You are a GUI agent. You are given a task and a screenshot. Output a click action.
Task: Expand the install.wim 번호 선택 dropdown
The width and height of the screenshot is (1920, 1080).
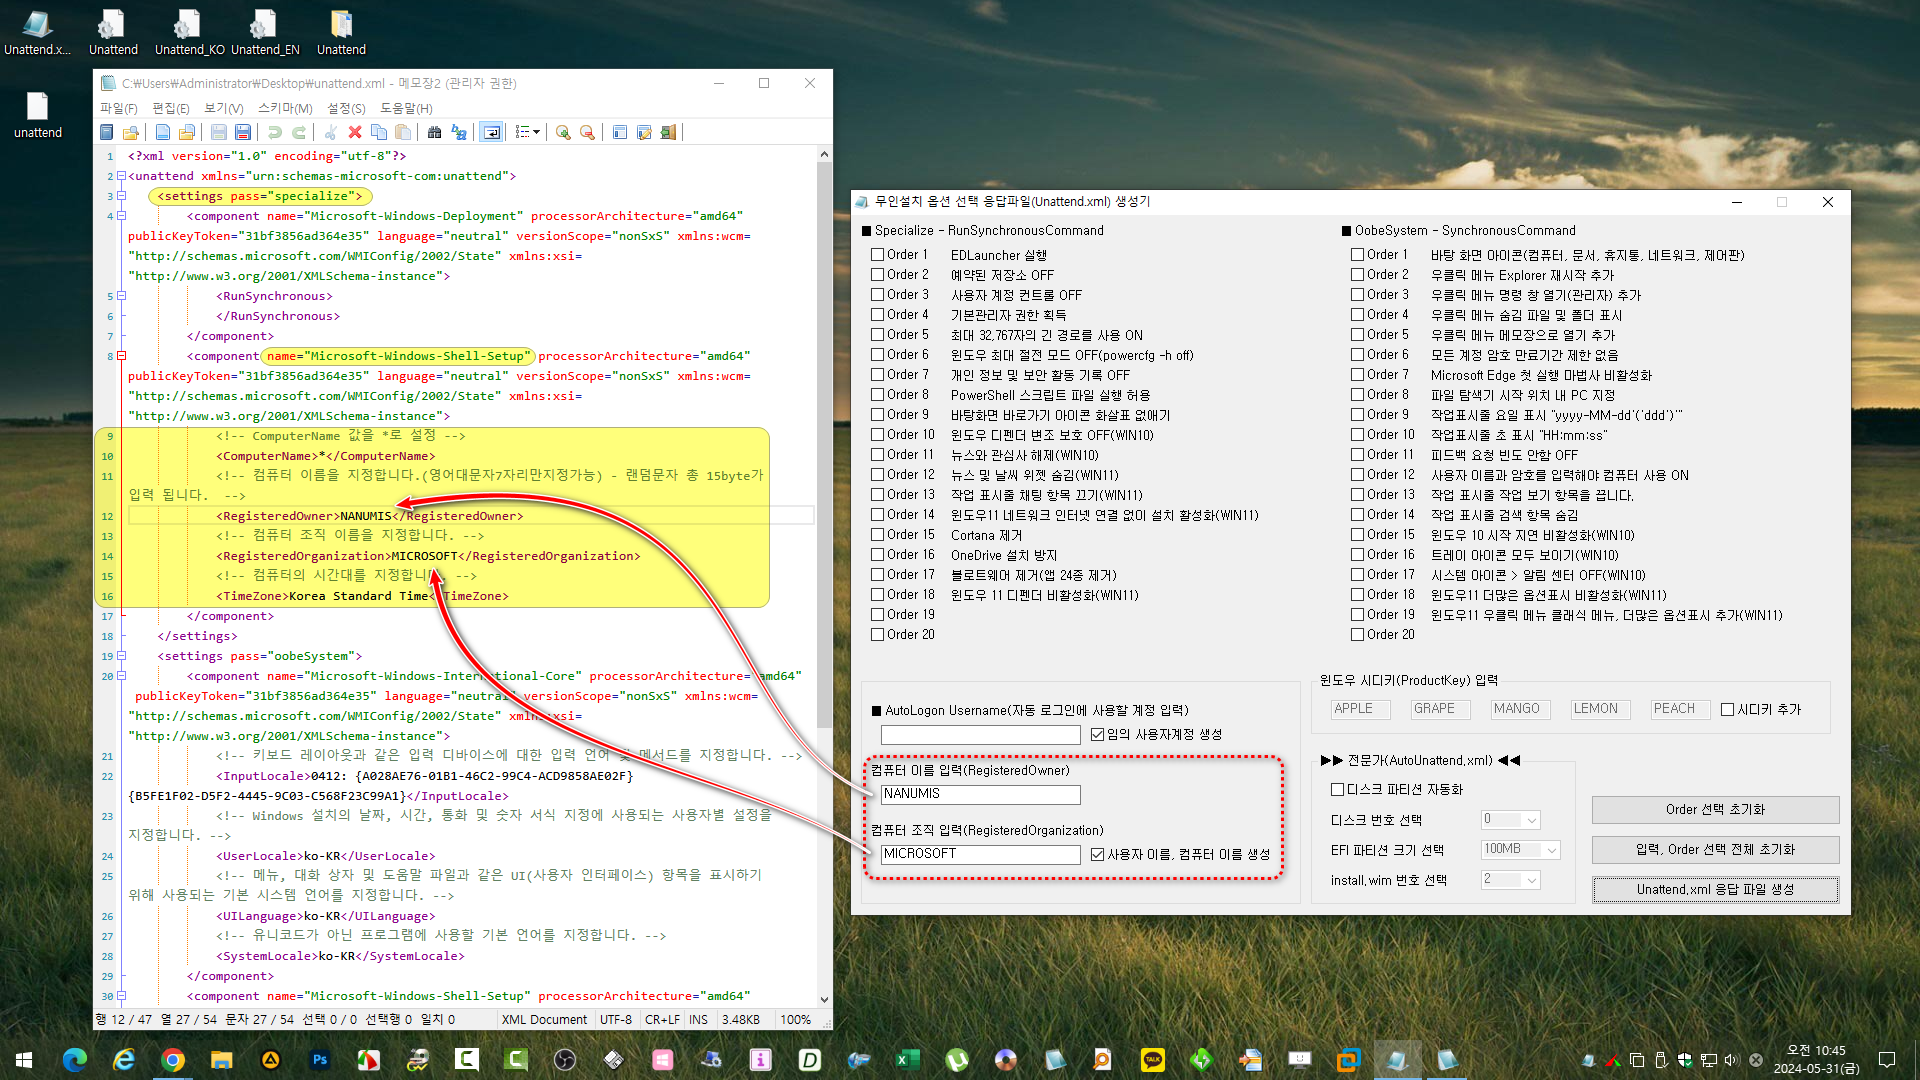(1531, 880)
